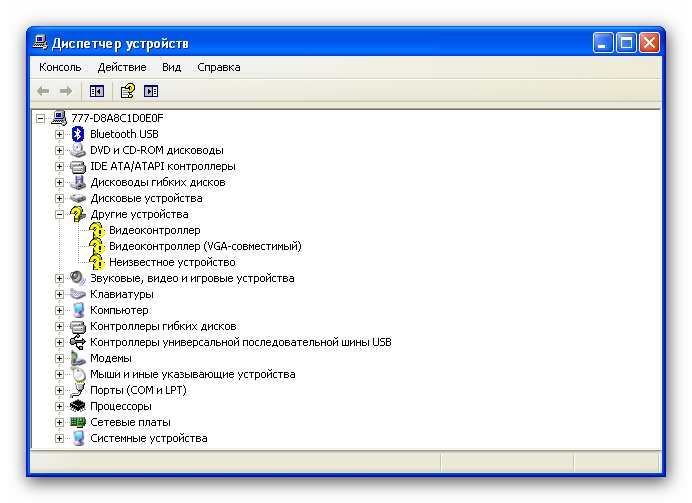Screen dimensions: 692x503
Task: Expand the Клавиатуры node
Action: click(59, 294)
